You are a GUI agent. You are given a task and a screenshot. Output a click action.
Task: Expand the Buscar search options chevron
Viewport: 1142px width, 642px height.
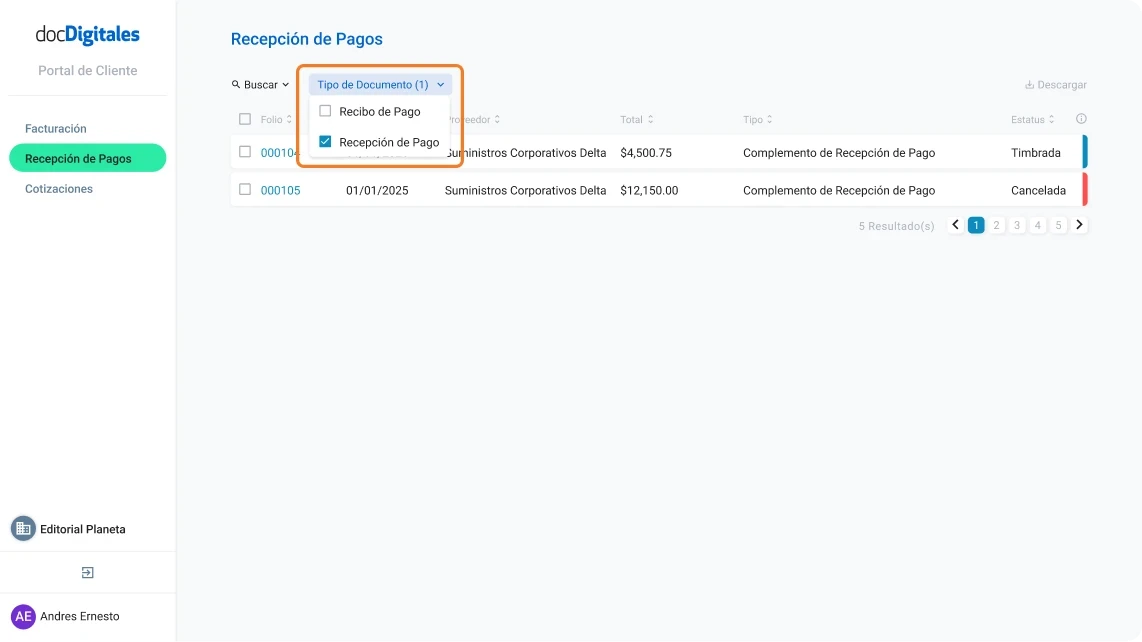(285, 84)
